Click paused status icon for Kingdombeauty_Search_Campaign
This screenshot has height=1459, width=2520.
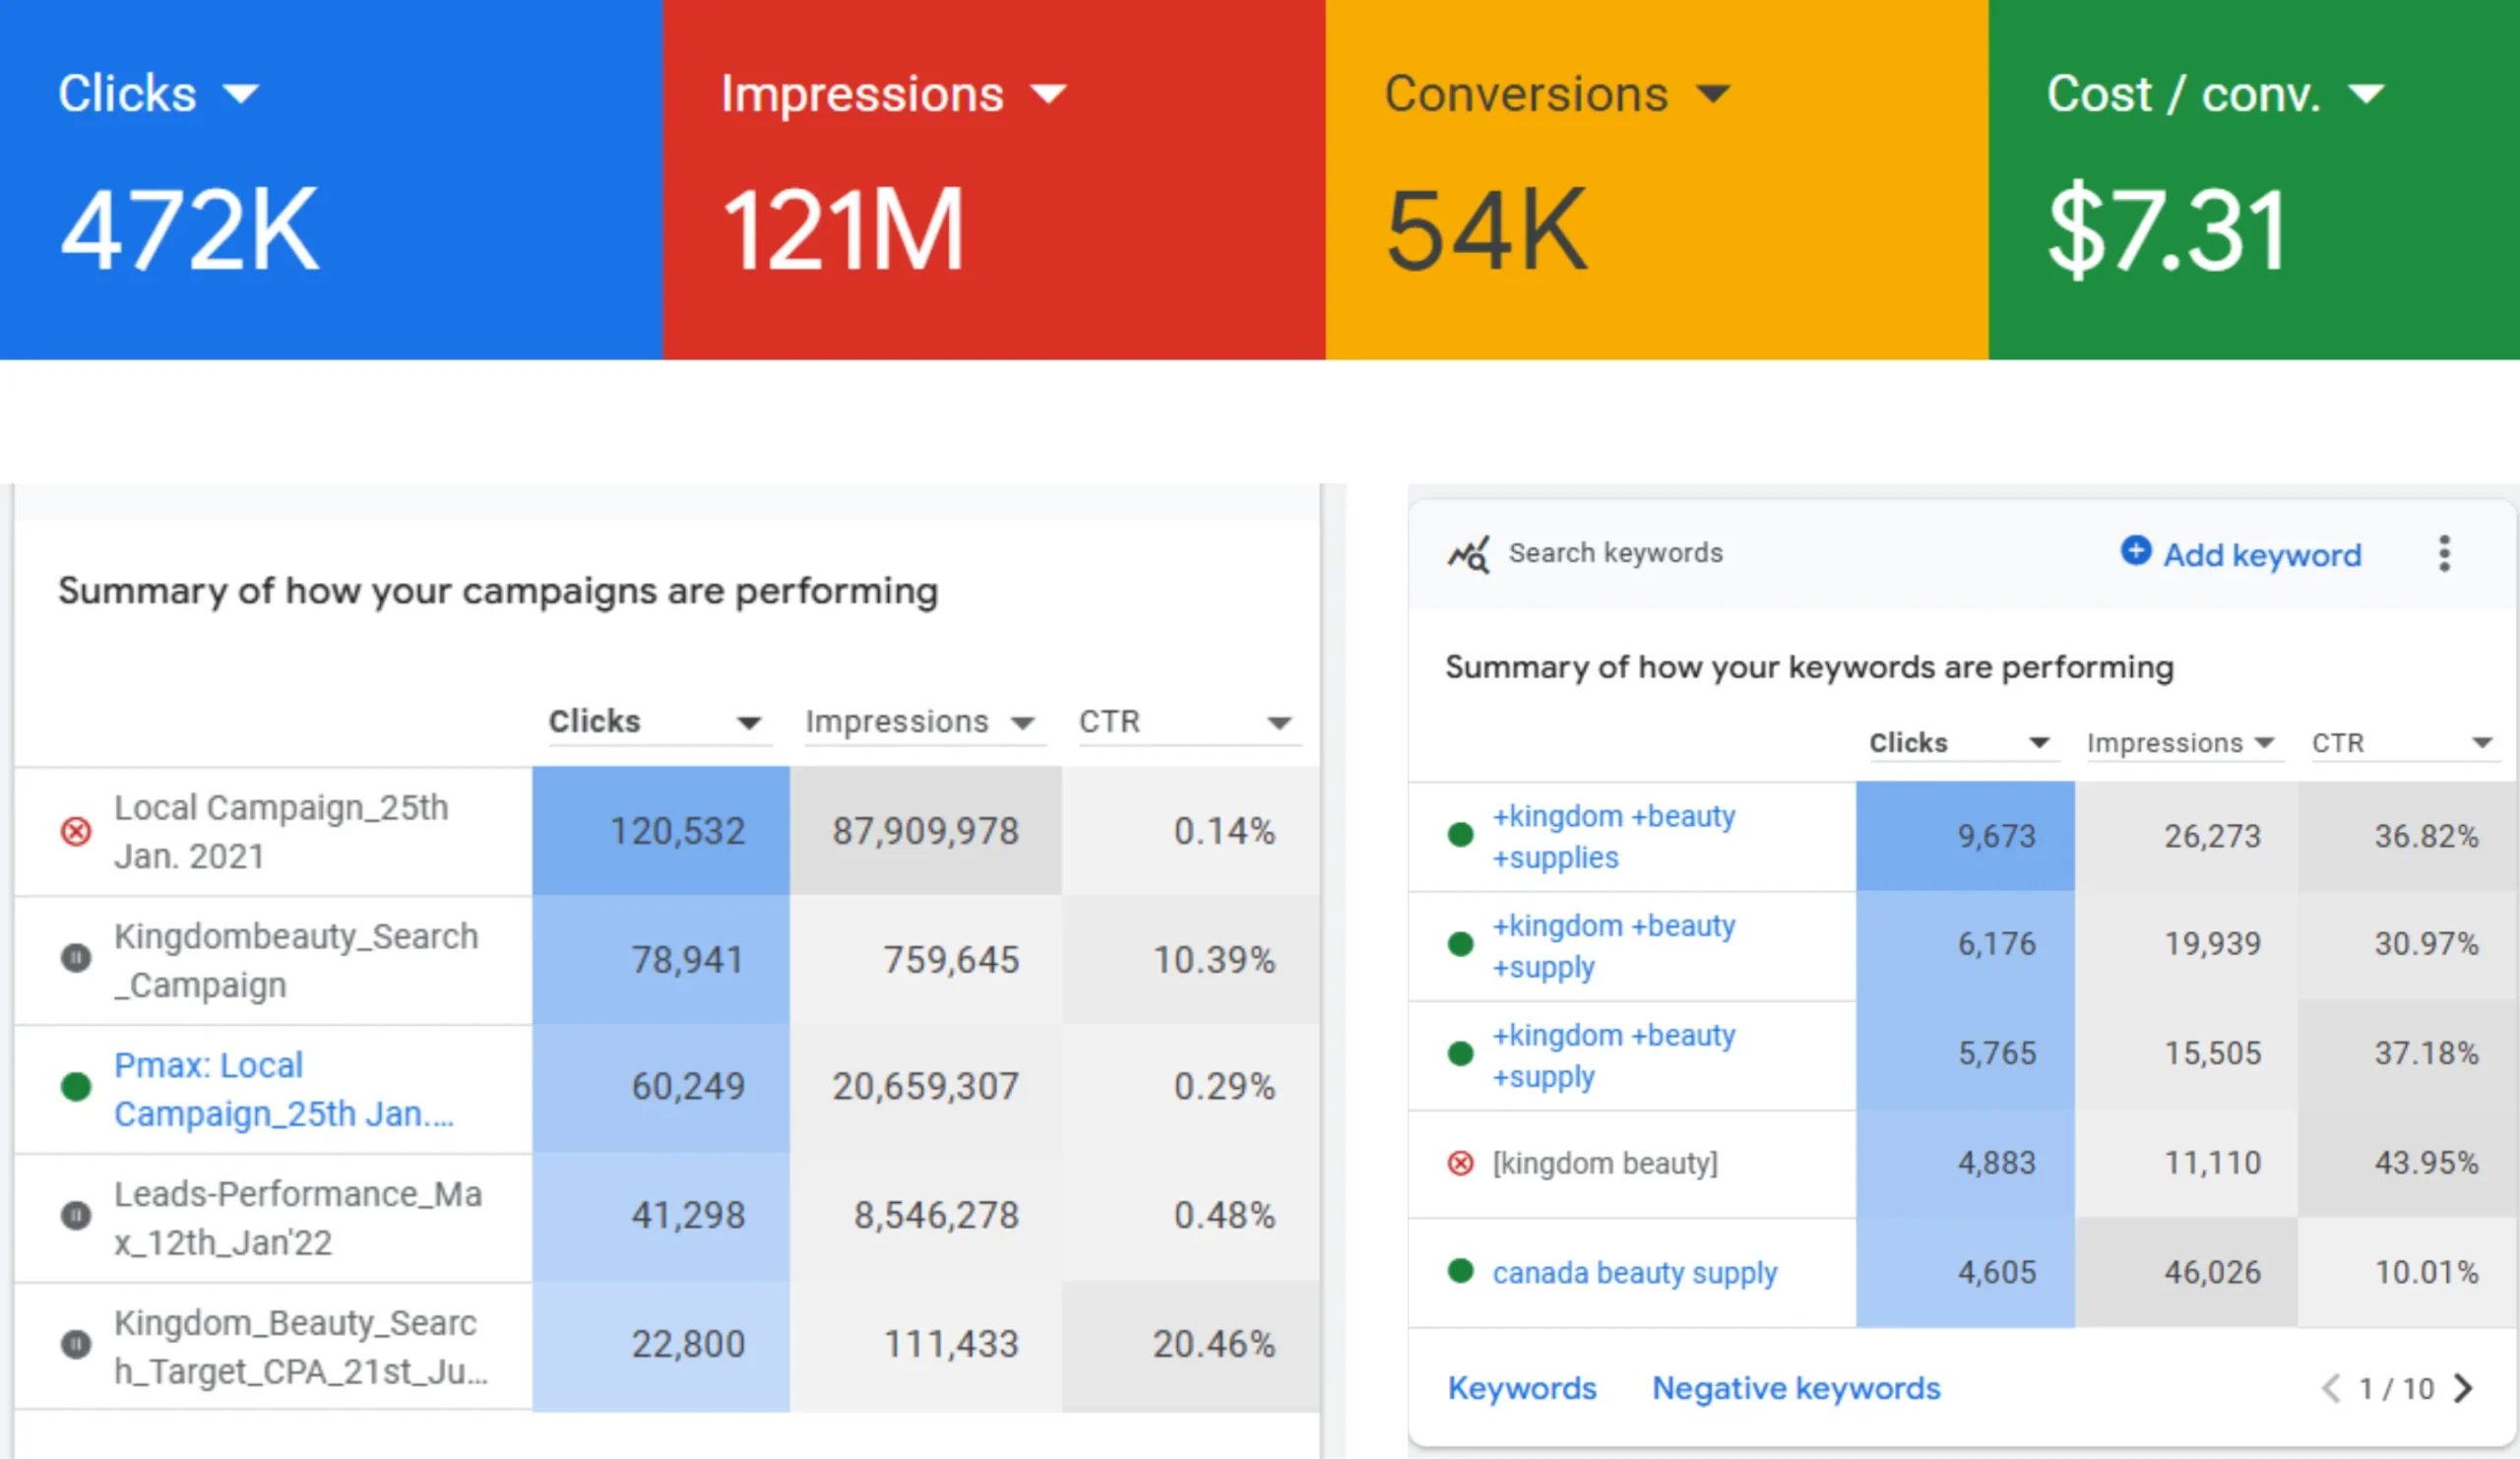[x=76, y=958]
